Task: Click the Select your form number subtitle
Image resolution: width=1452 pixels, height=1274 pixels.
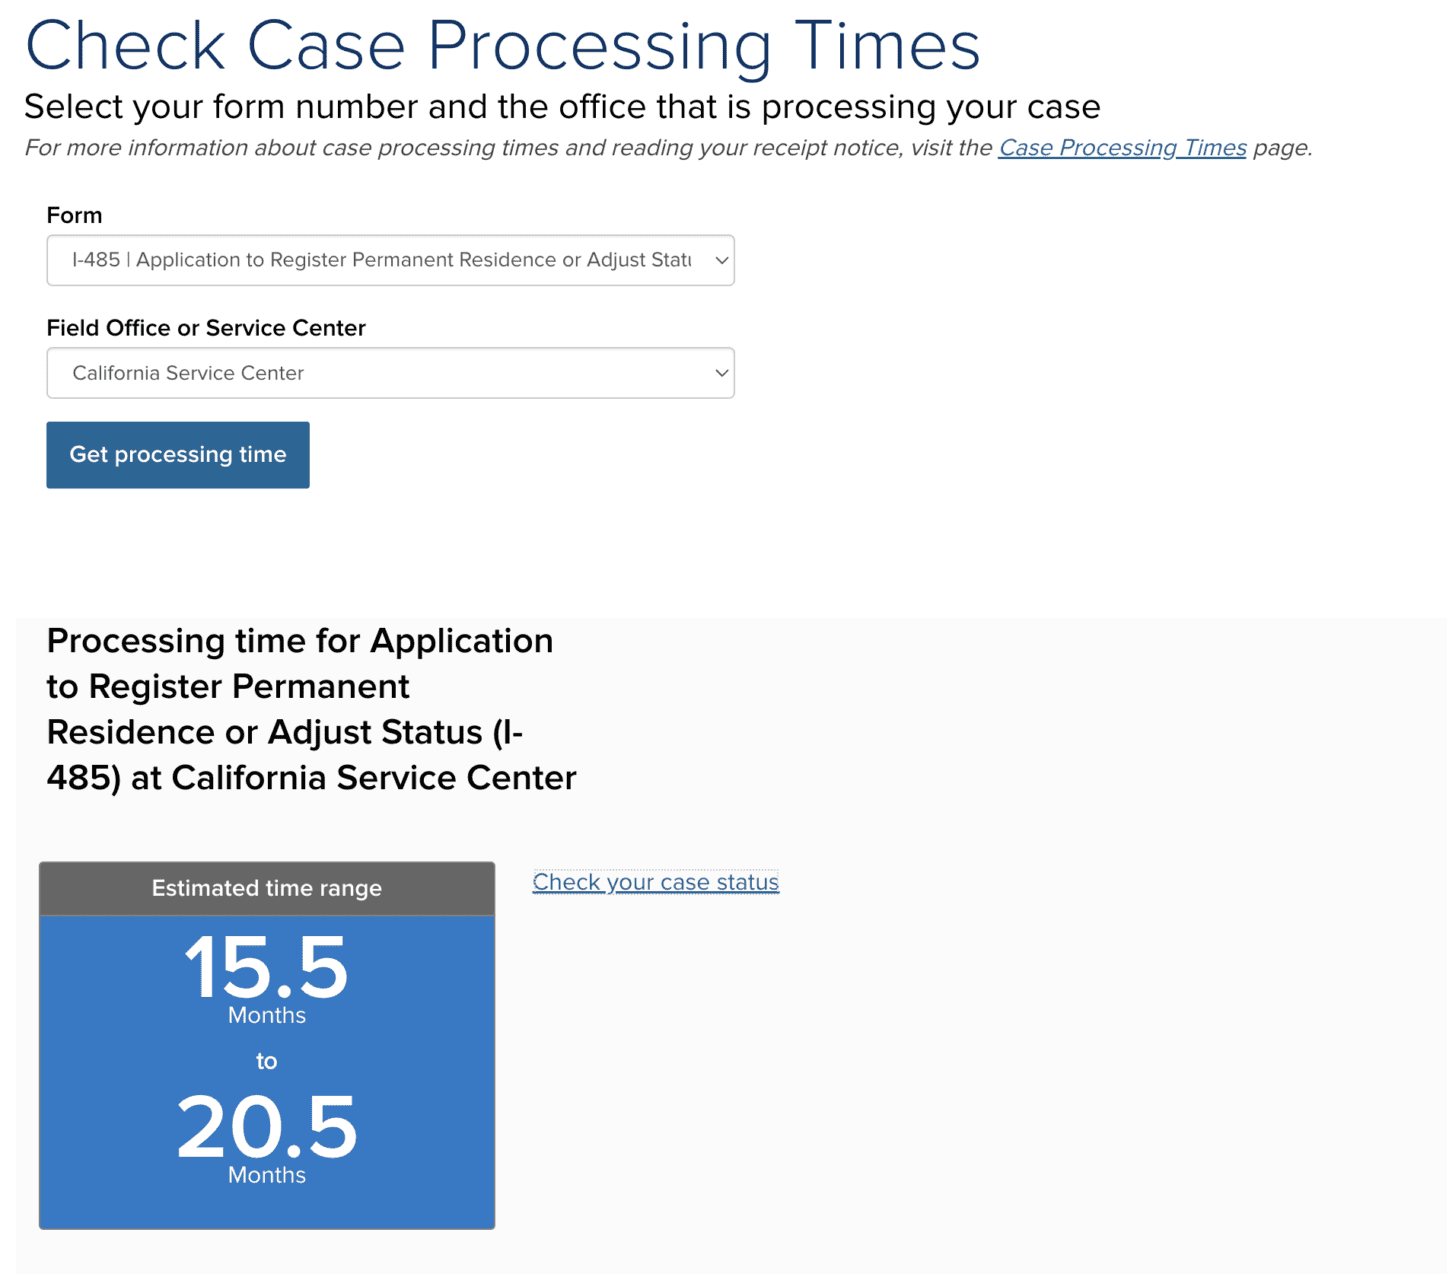Action: (x=561, y=106)
